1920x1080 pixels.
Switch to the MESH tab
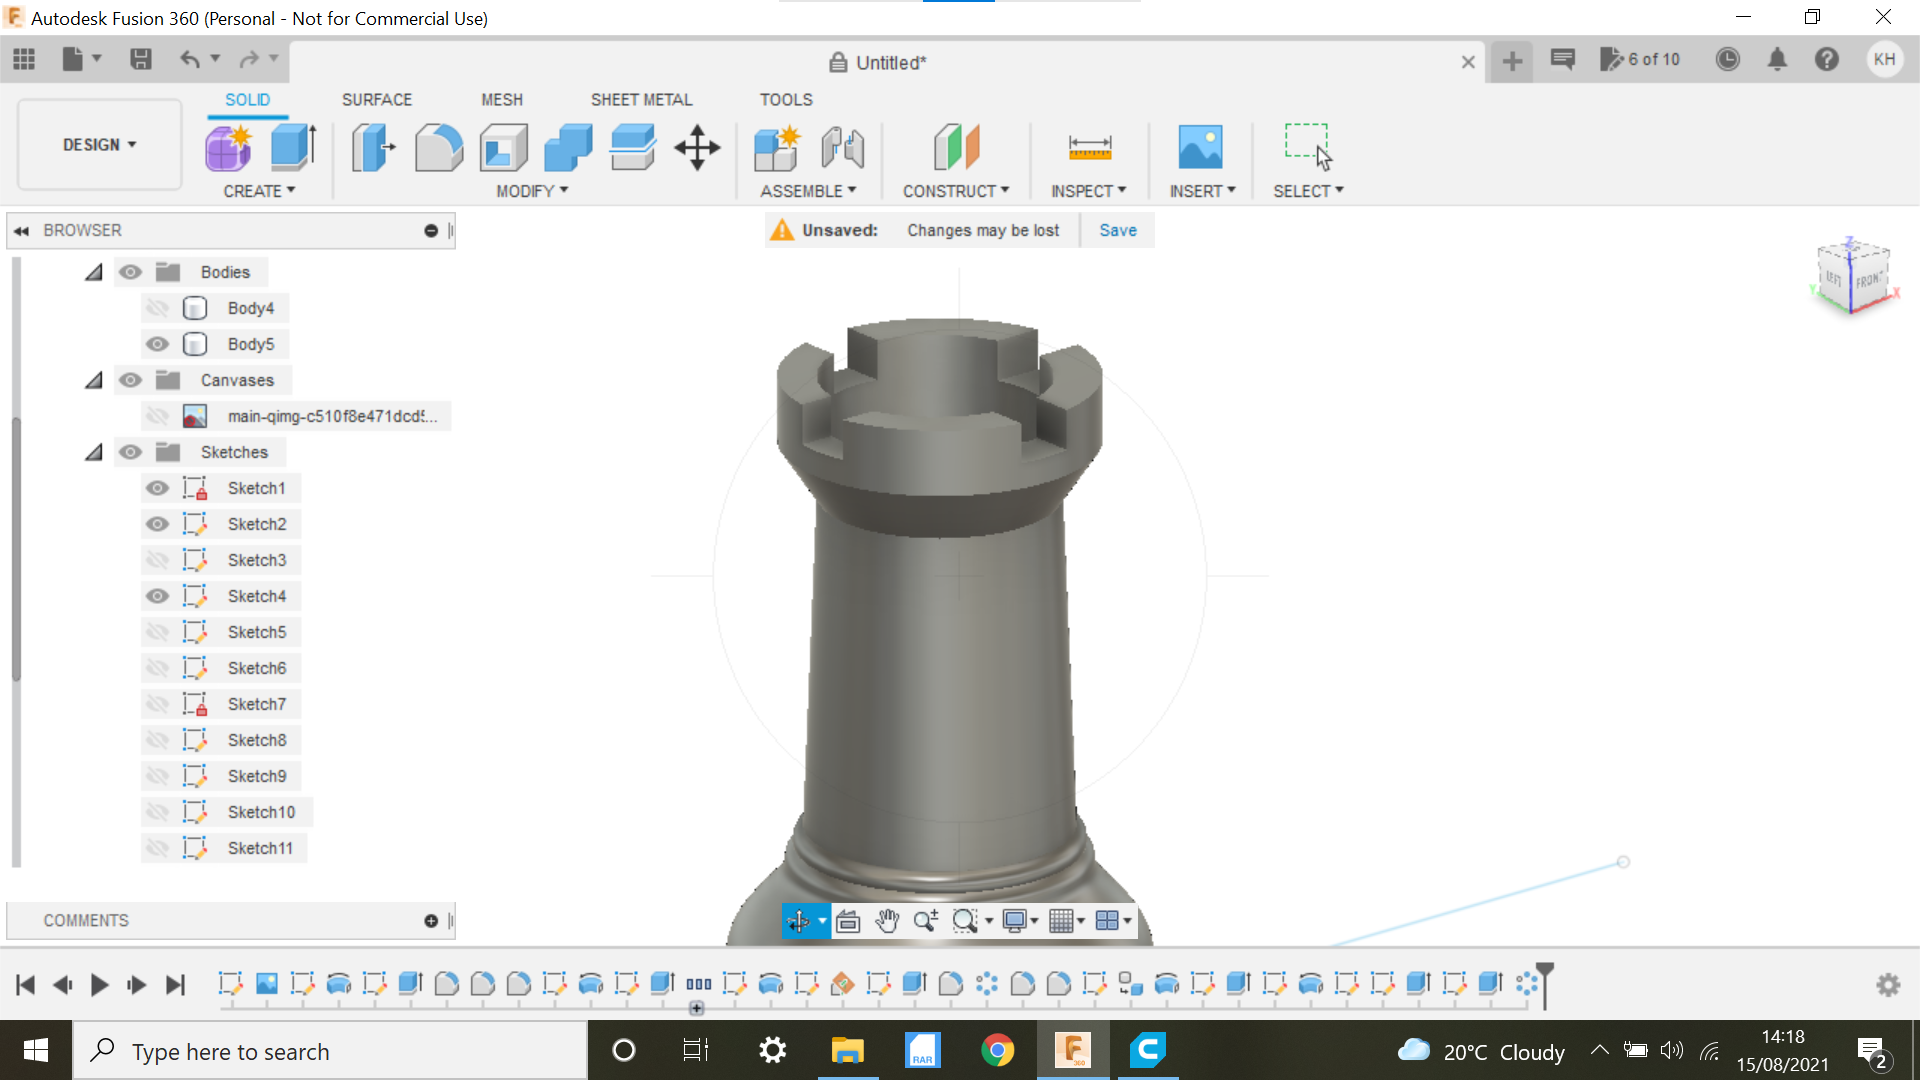[x=502, y=100]
